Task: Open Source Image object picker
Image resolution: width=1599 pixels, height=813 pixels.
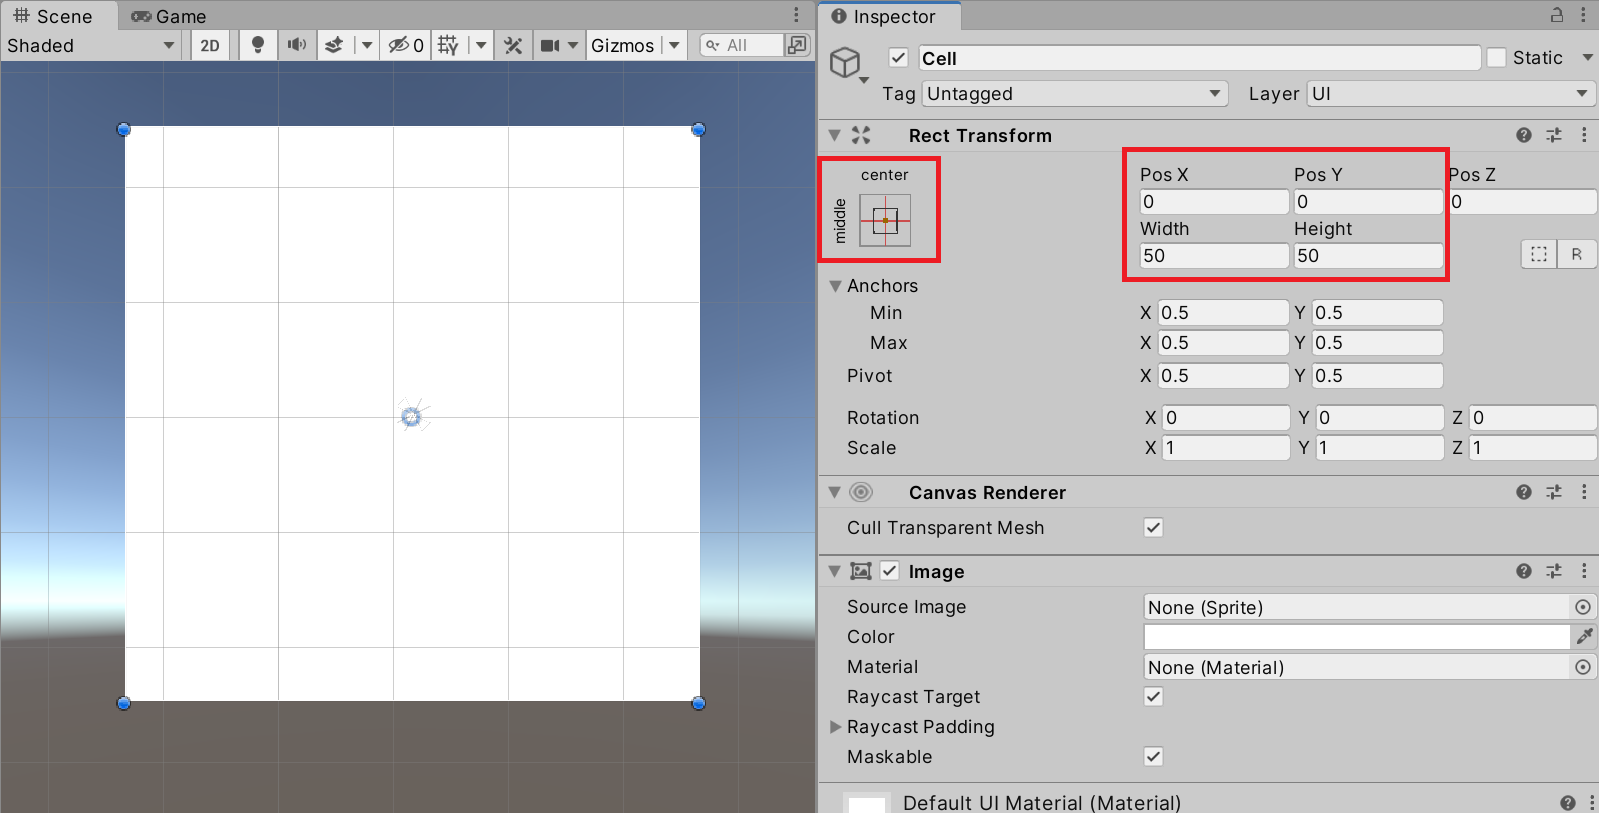Action: (1582, 607)
